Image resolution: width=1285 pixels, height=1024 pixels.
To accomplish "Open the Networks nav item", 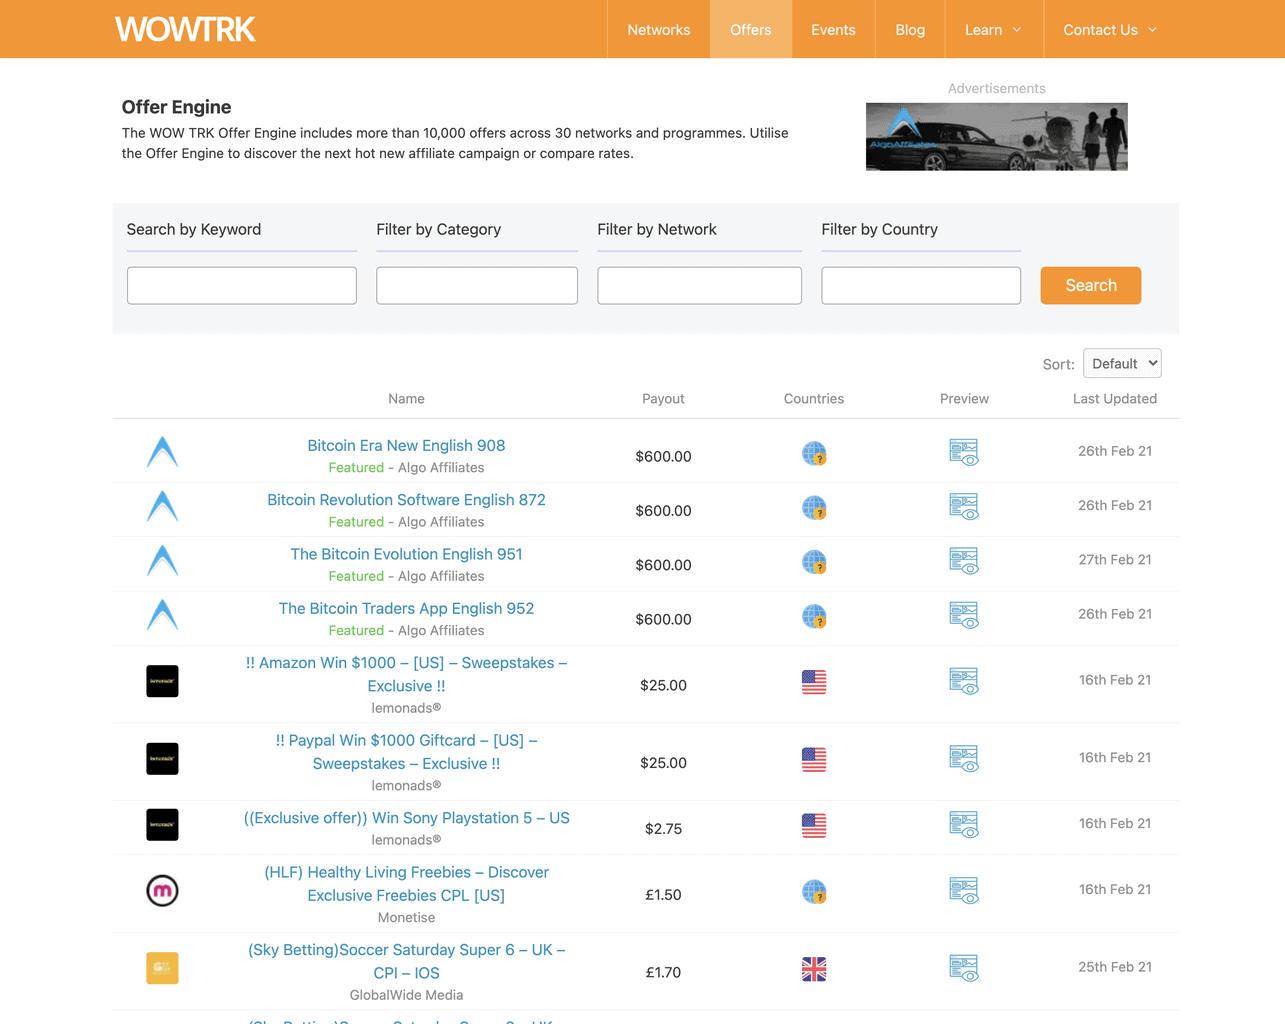I will (x=658, y=29).
